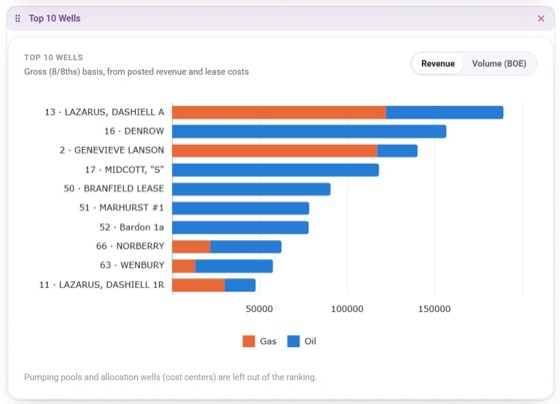Click well label 52 · Bardon 1a
Viewport: 560px width, 404px height.
coord(131,227)
